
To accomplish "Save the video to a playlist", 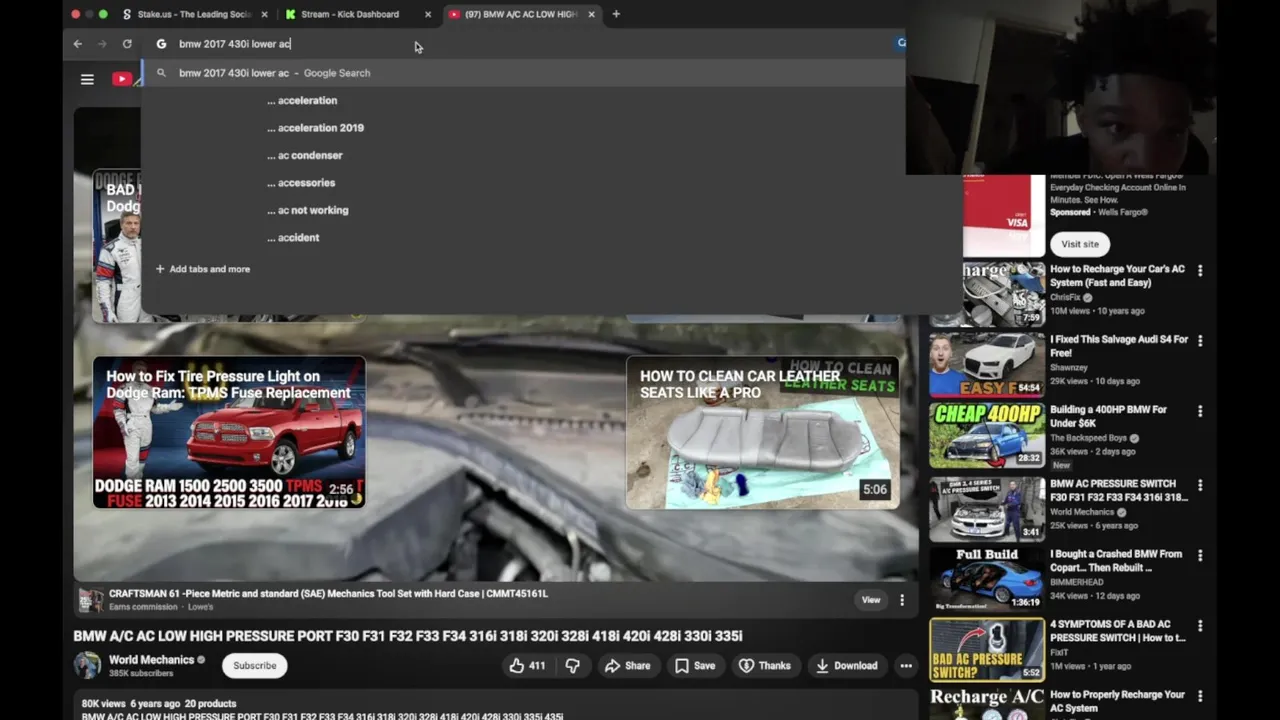I will tap(695, 666).
